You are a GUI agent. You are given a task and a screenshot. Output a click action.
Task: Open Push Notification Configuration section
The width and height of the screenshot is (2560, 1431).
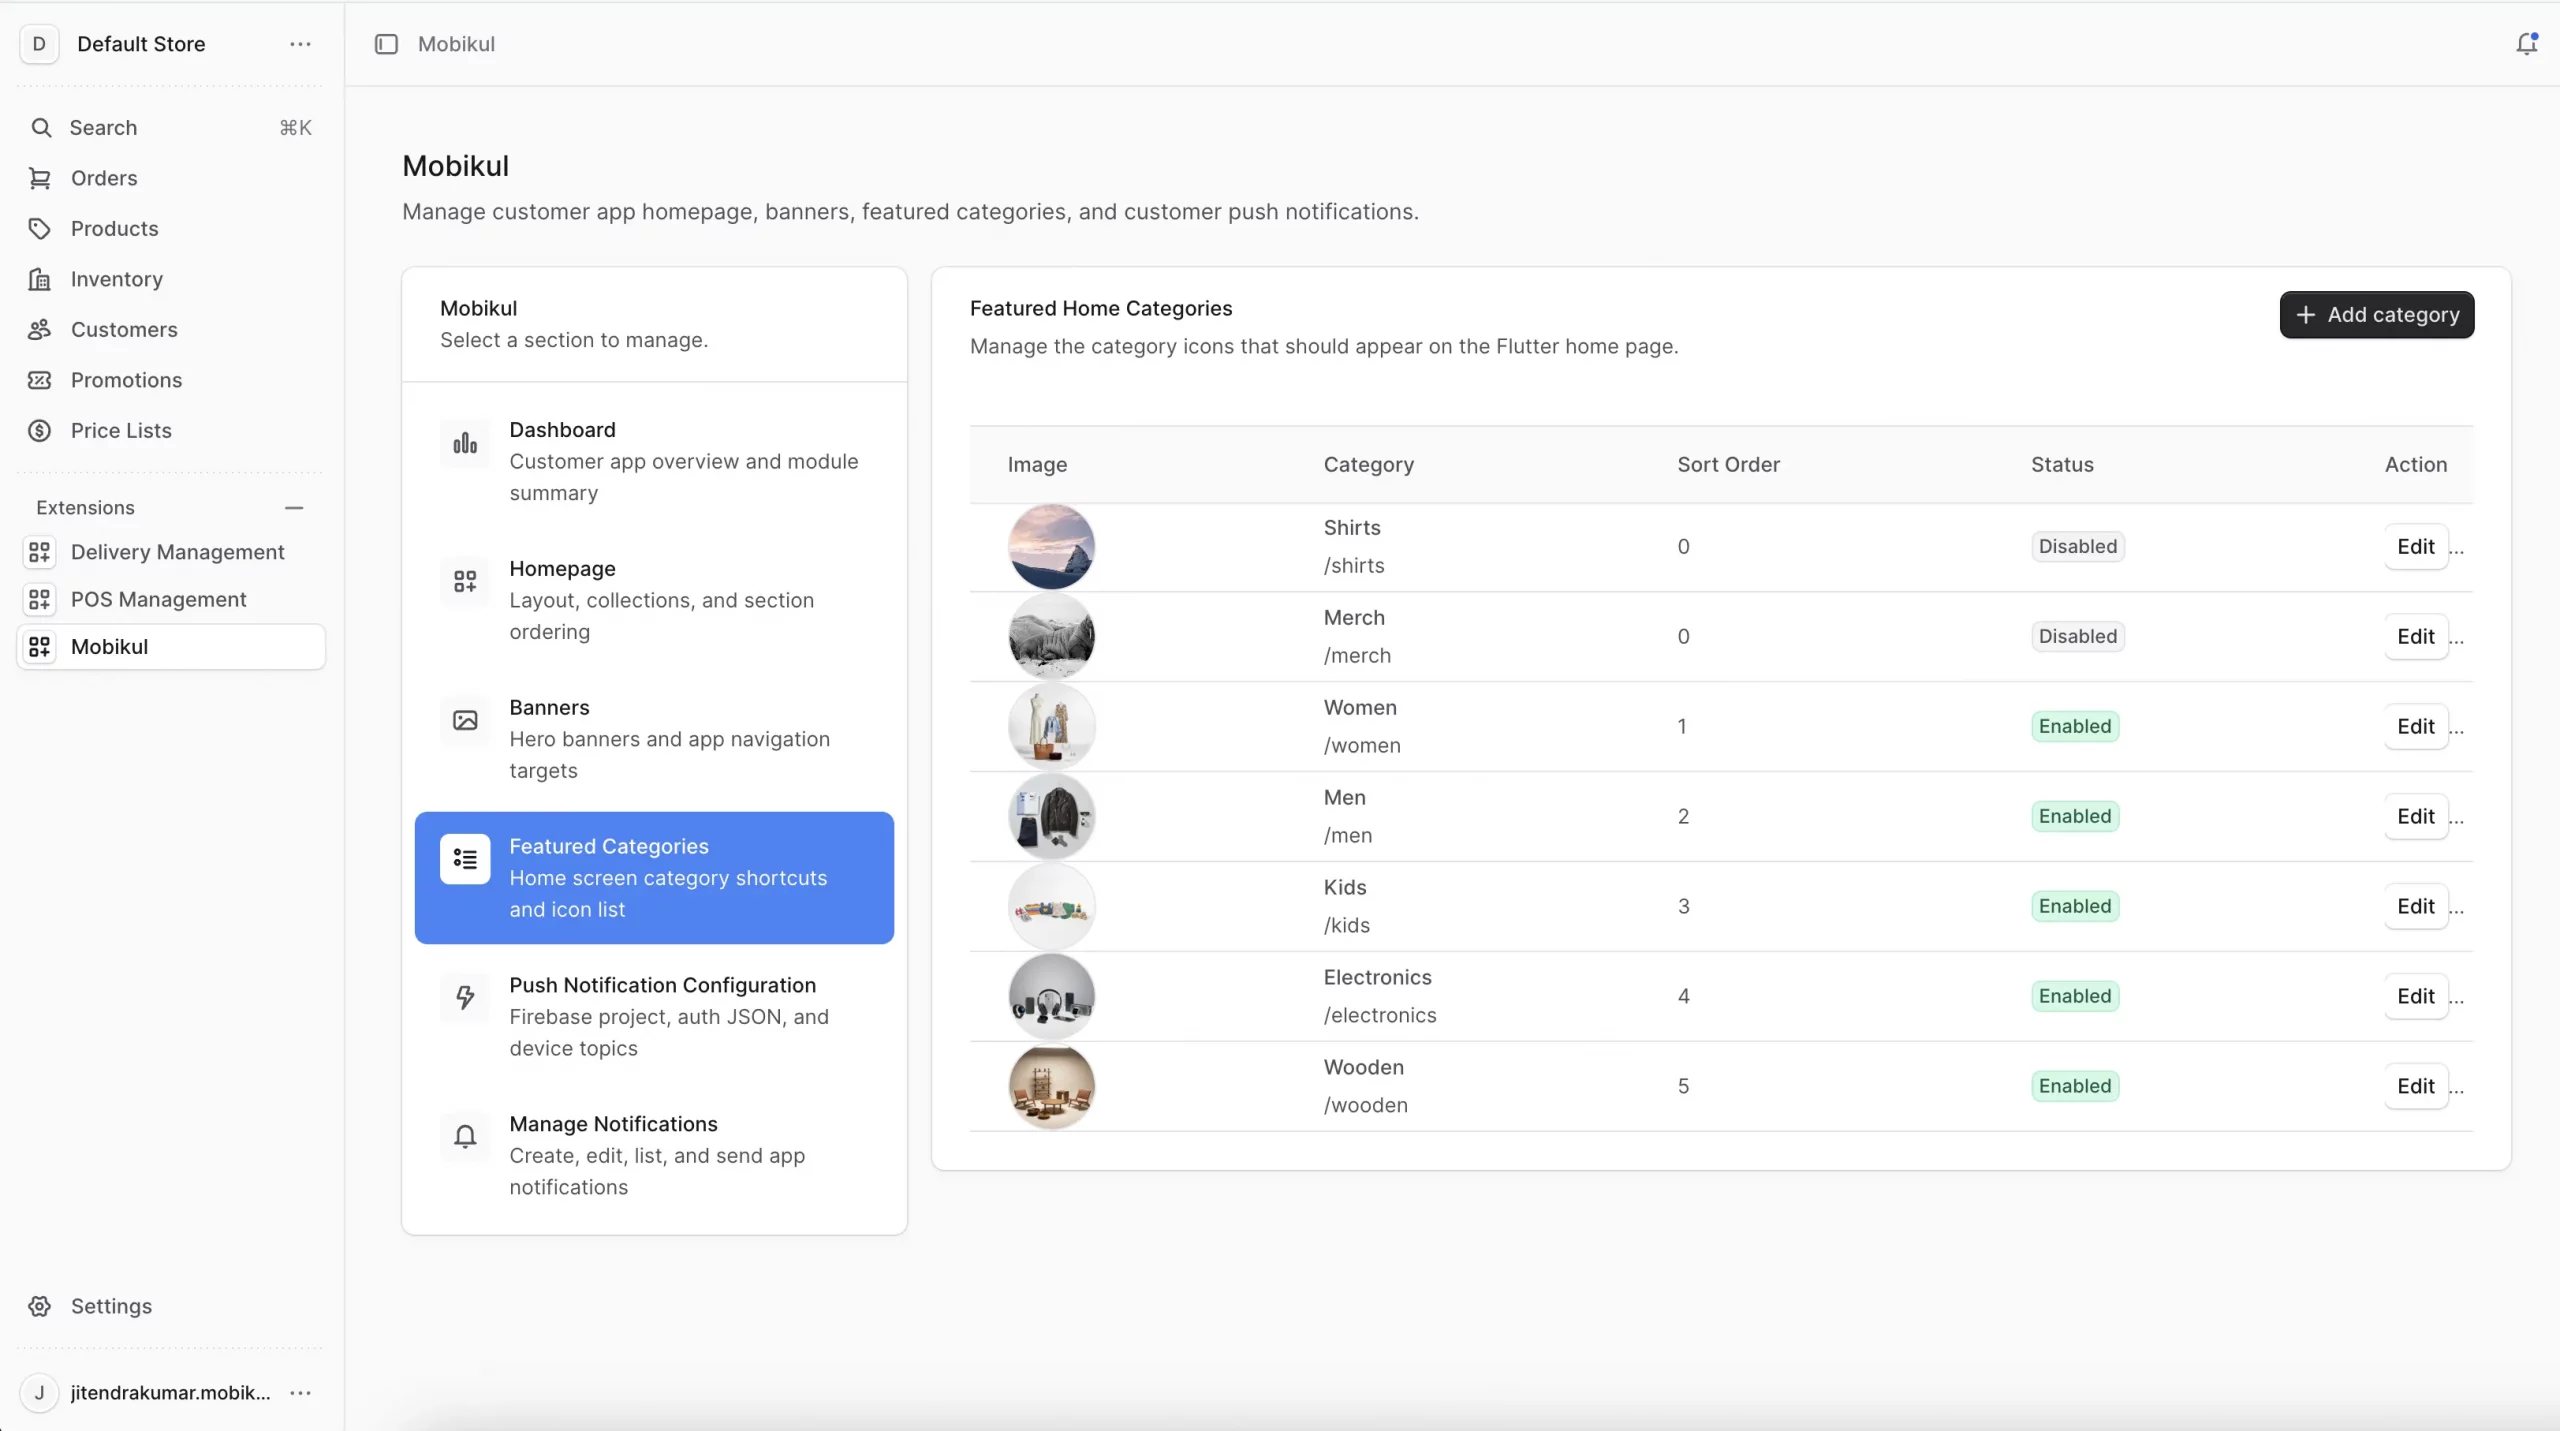pos(654,1016)
